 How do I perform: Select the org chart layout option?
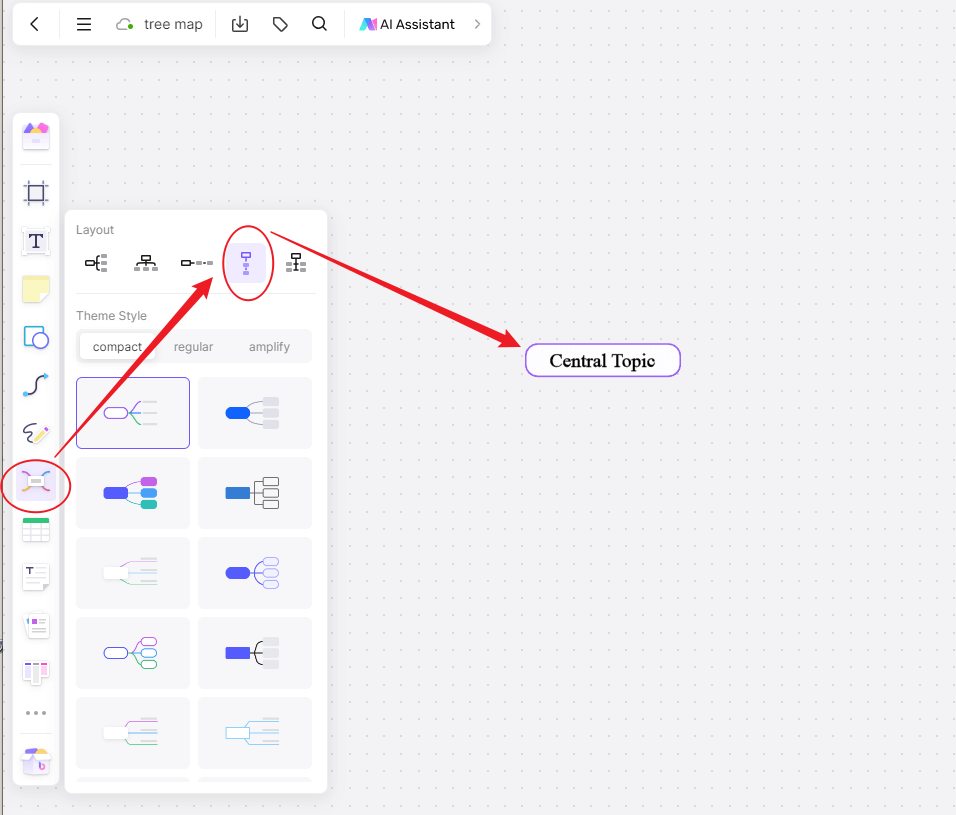[x=146, y=262]
